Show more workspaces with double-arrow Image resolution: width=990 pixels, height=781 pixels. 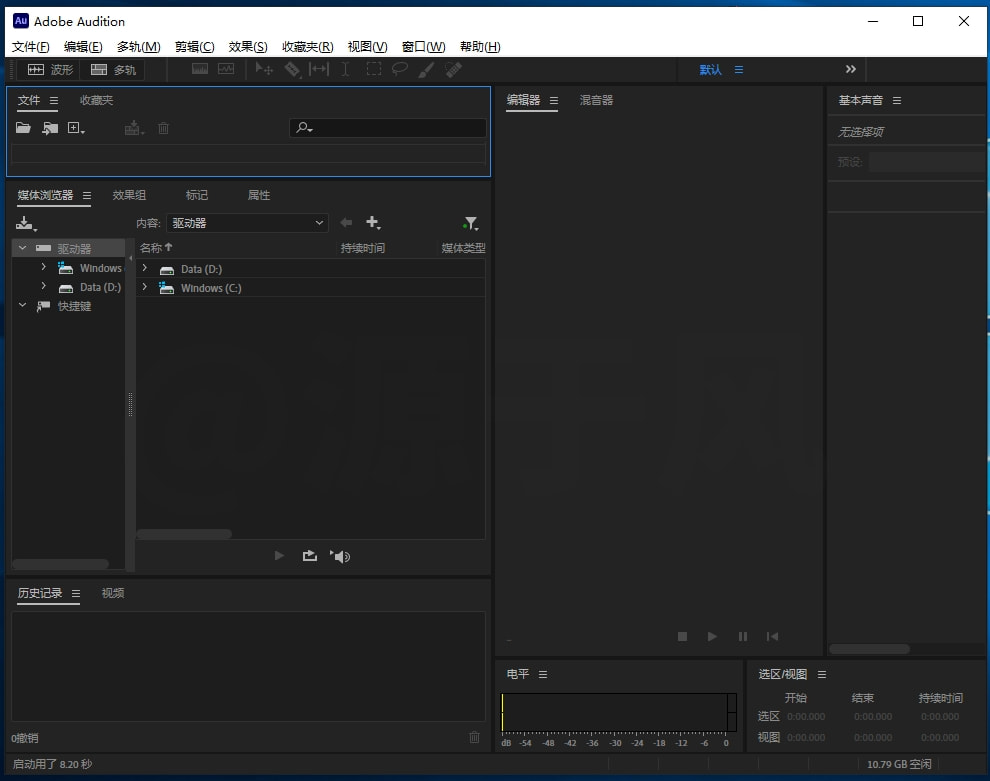[x=850, y=69]
